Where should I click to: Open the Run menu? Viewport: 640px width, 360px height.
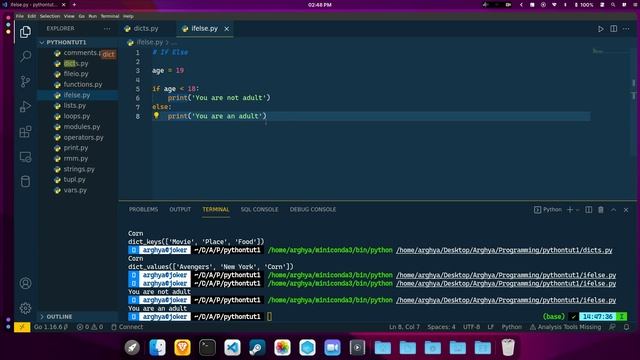(93, 16)
